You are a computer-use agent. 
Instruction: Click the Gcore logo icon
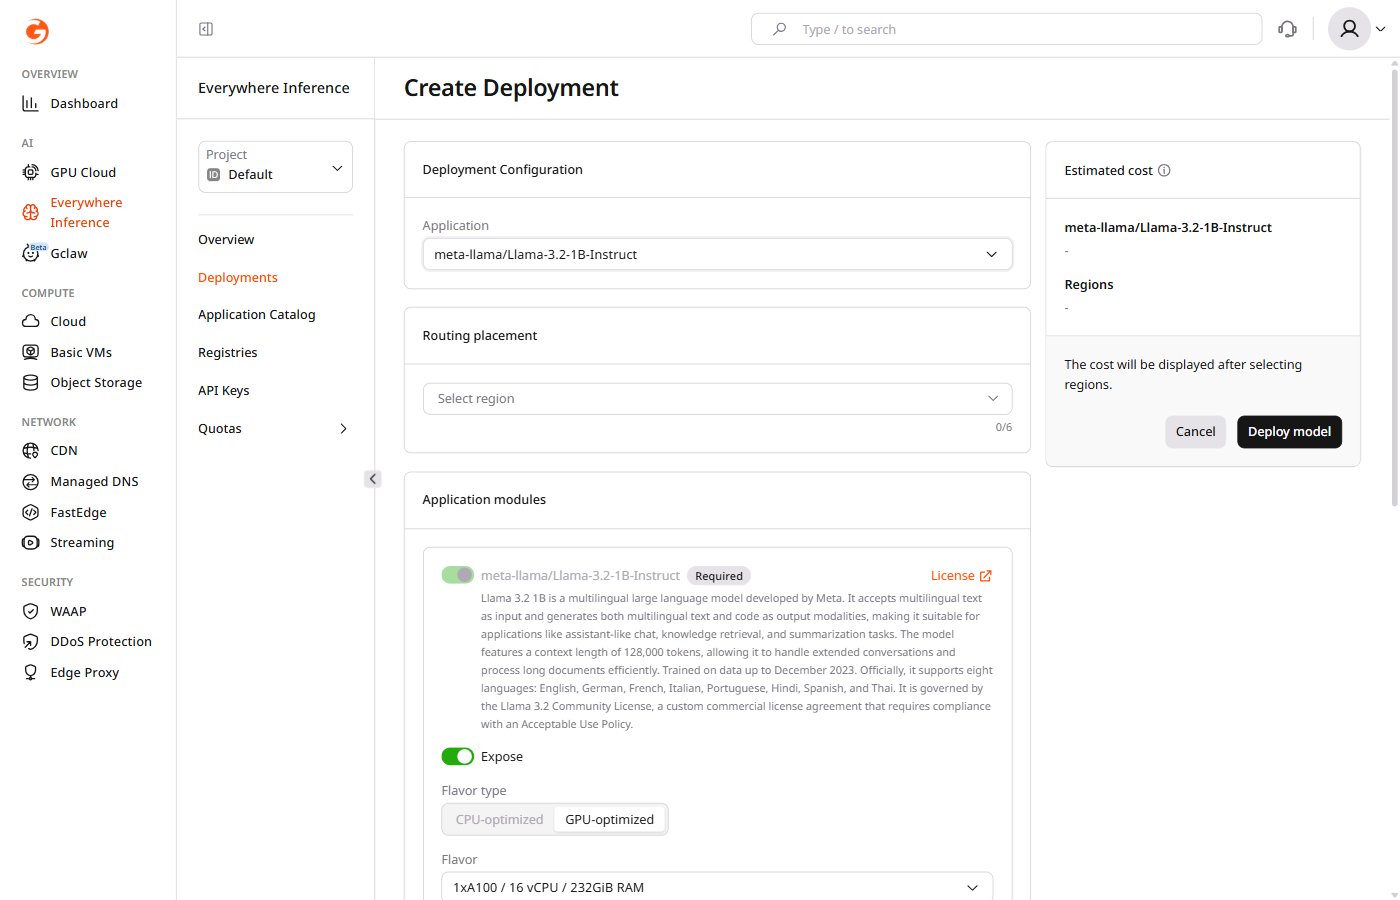(x=36, y=32)
